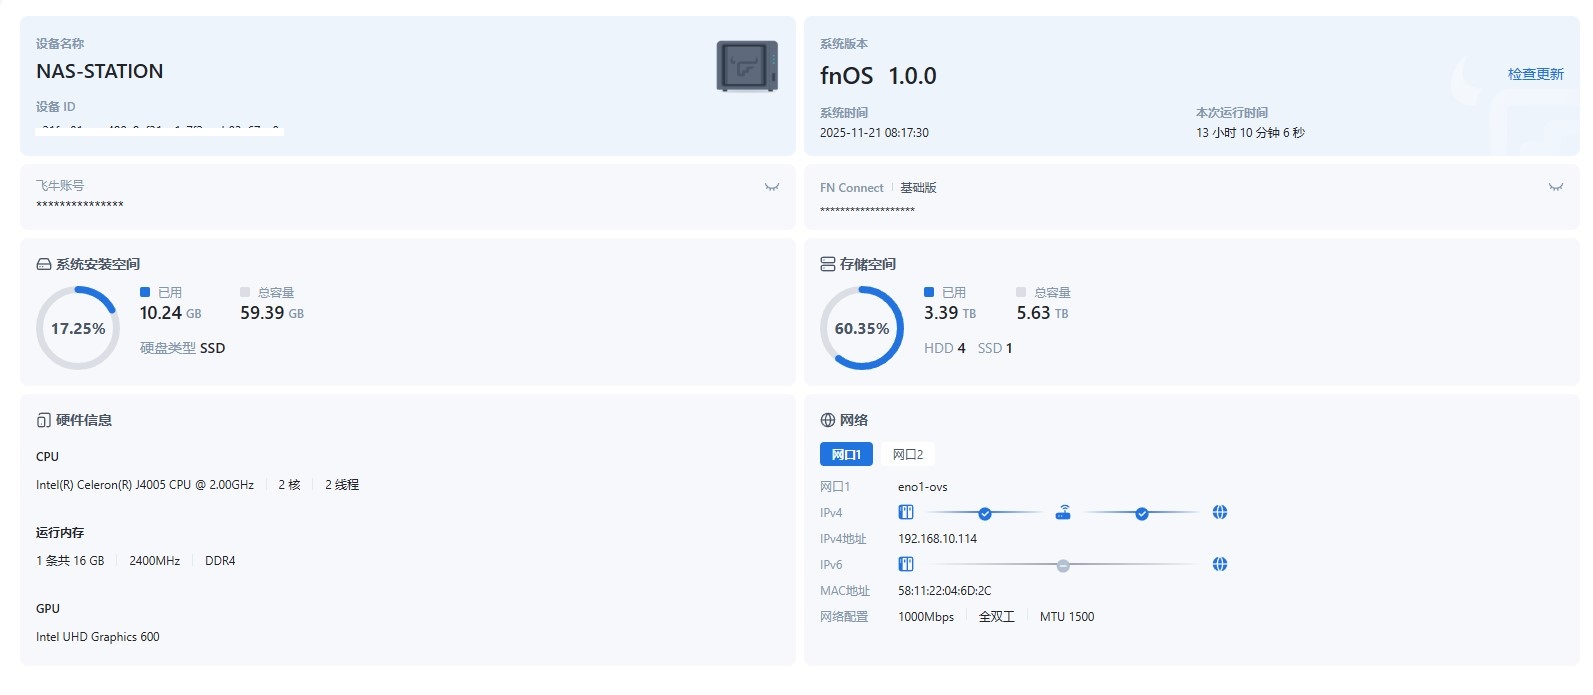Click the Intel UHD Graphics 600 text
Image resolution: width=1593 pixels, height=695 pixels.
tap(98, 636)
